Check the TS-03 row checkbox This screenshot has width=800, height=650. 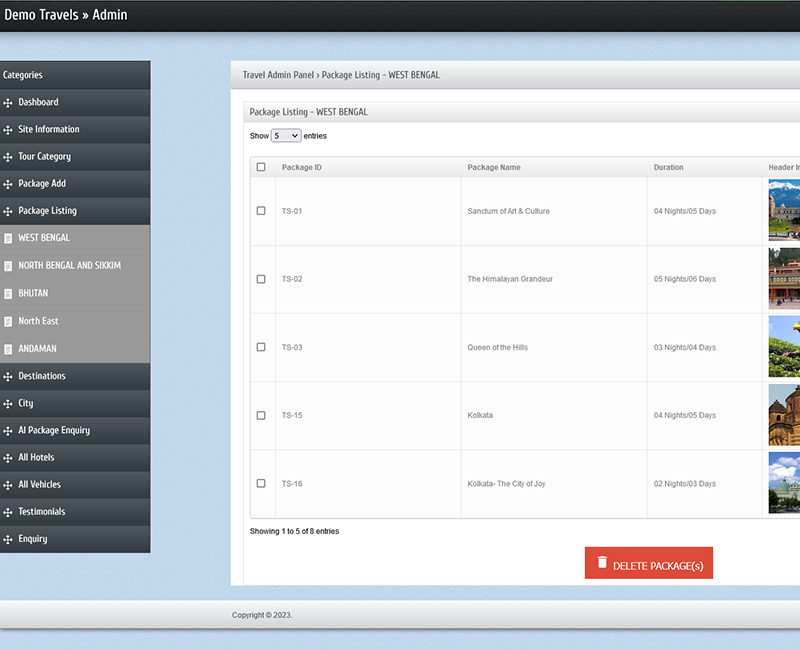coord(261,347)
